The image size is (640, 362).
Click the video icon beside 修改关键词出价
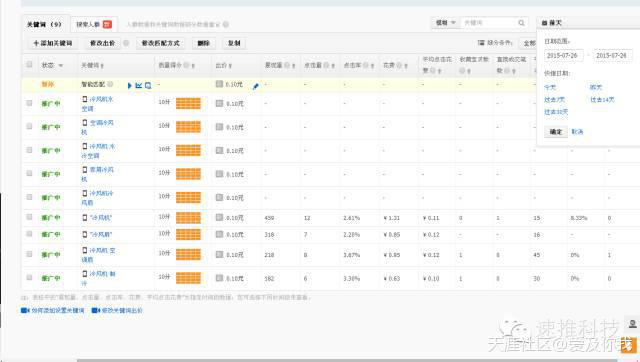tap(96, 311)
